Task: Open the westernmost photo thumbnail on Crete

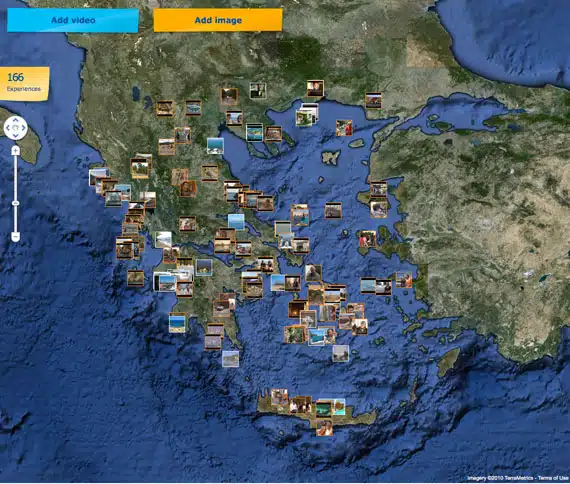Action: tap(279, 397)
